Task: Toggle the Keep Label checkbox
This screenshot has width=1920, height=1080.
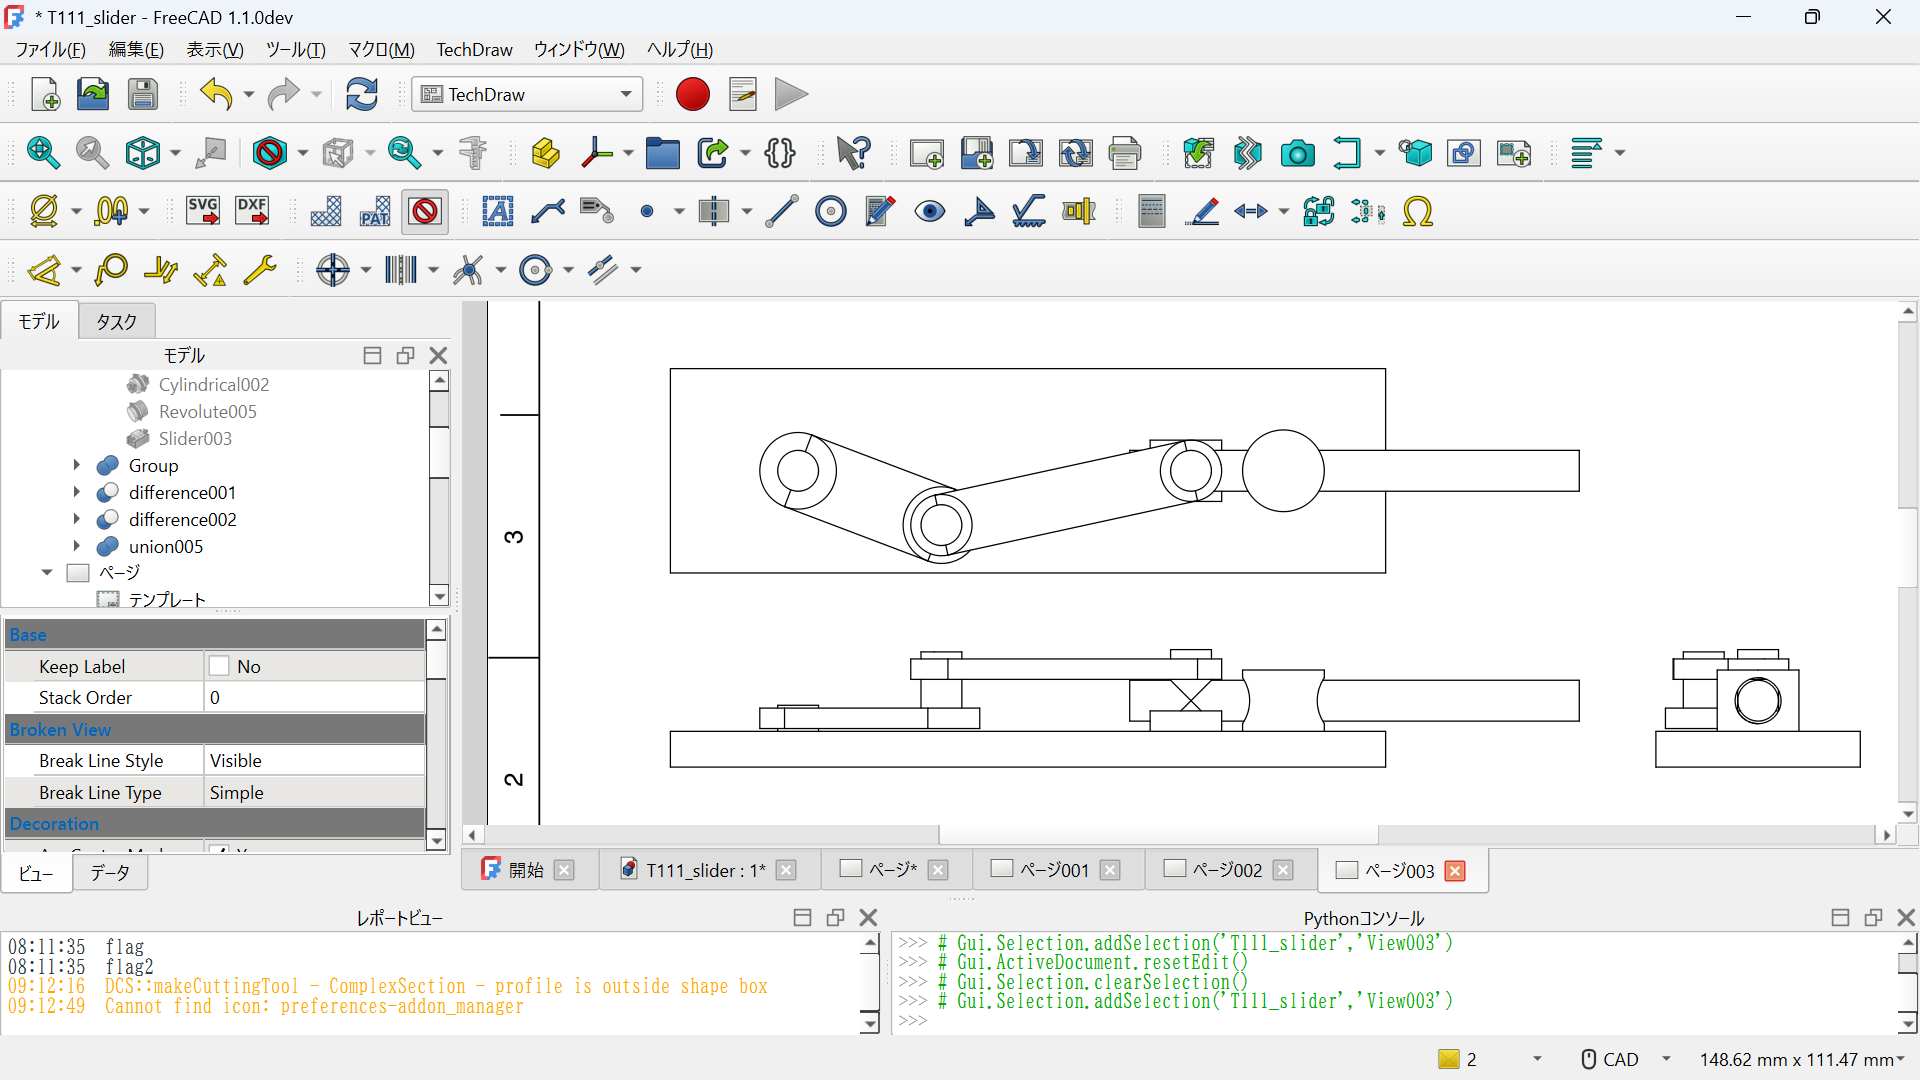Action: (x=220, y=666)
